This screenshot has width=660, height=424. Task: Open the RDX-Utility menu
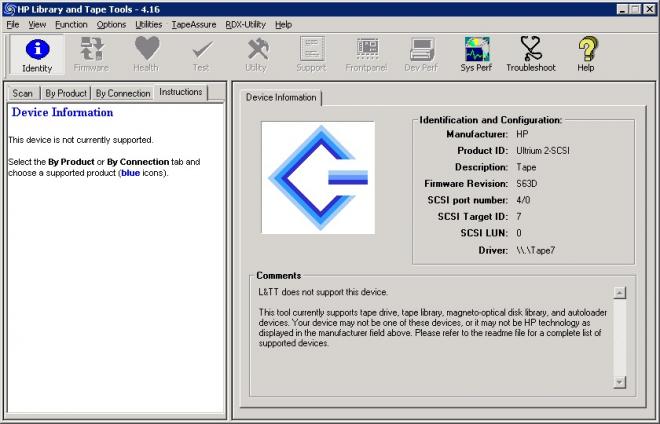(x=245, y=25)
